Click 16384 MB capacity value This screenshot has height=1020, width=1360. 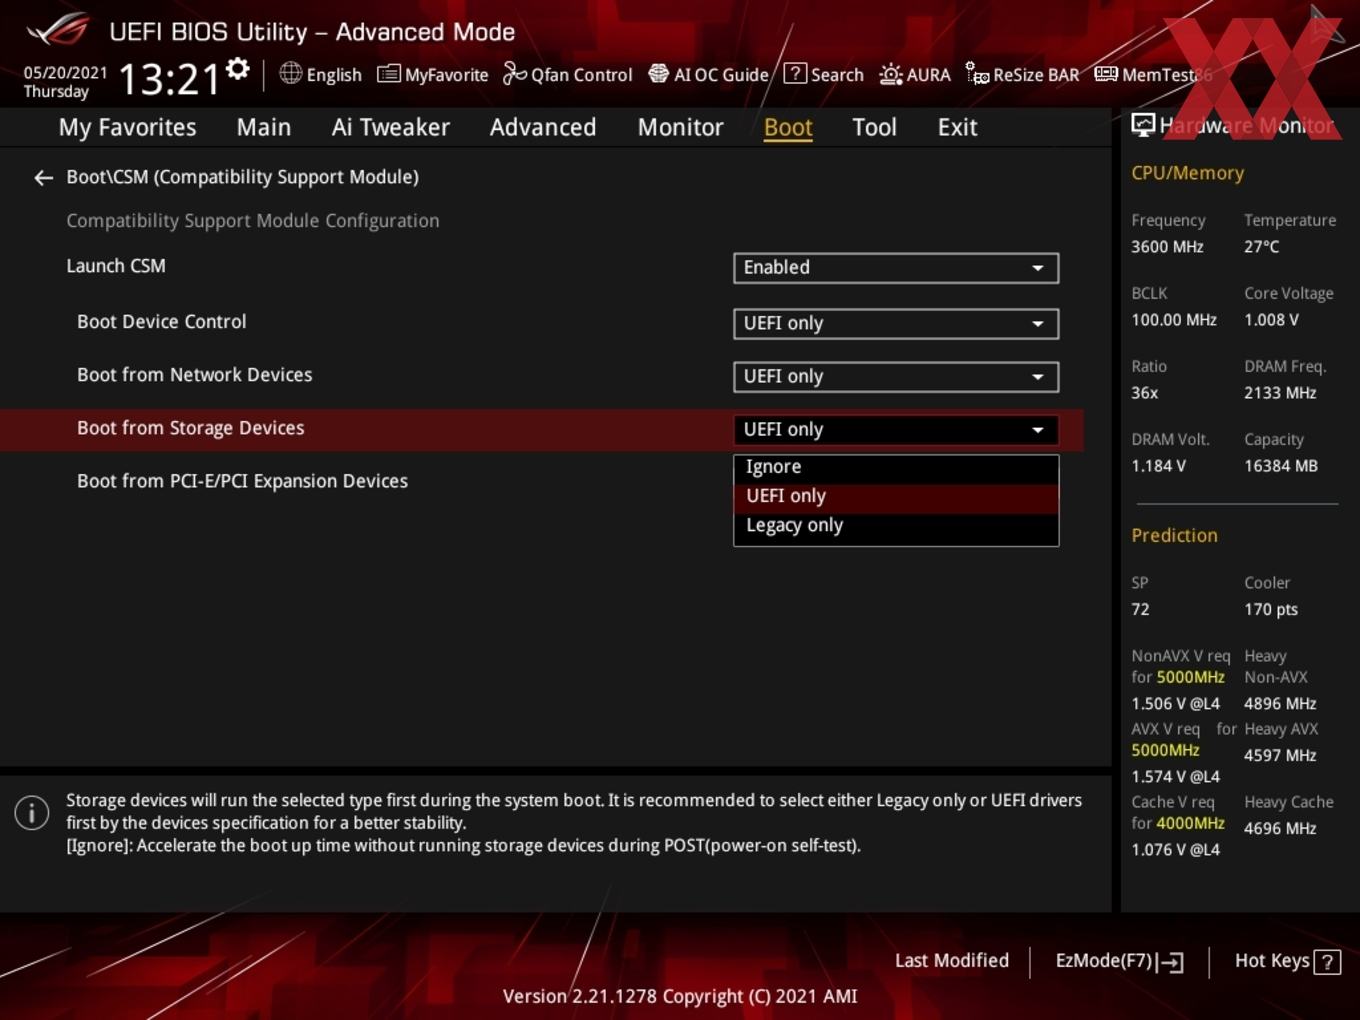pyautogui.click(x=1281, y=466)
